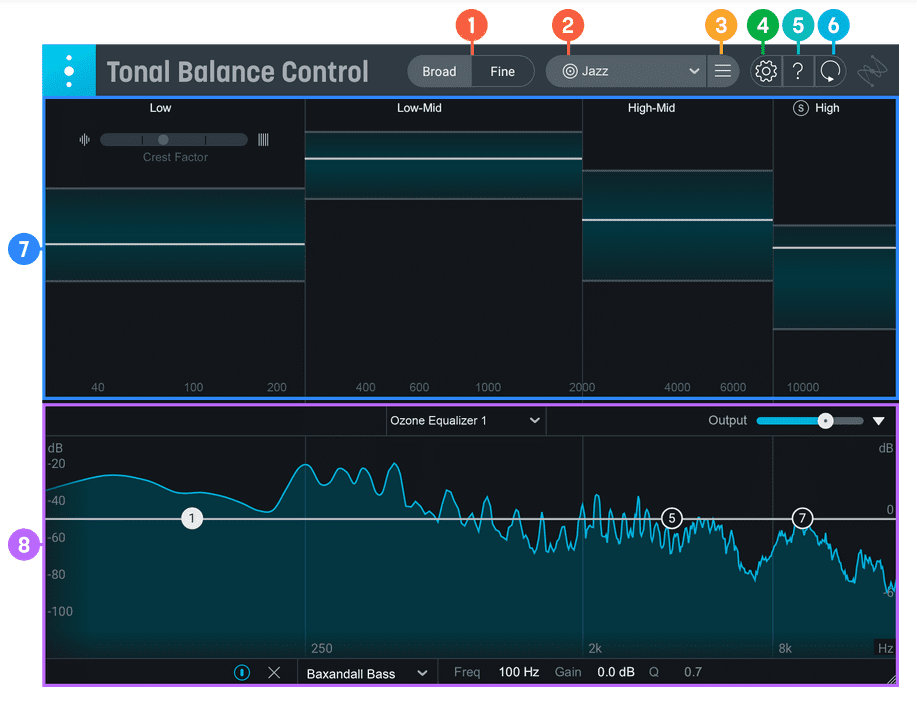Click the circular arrow reset icon

(x=830, y=71)
